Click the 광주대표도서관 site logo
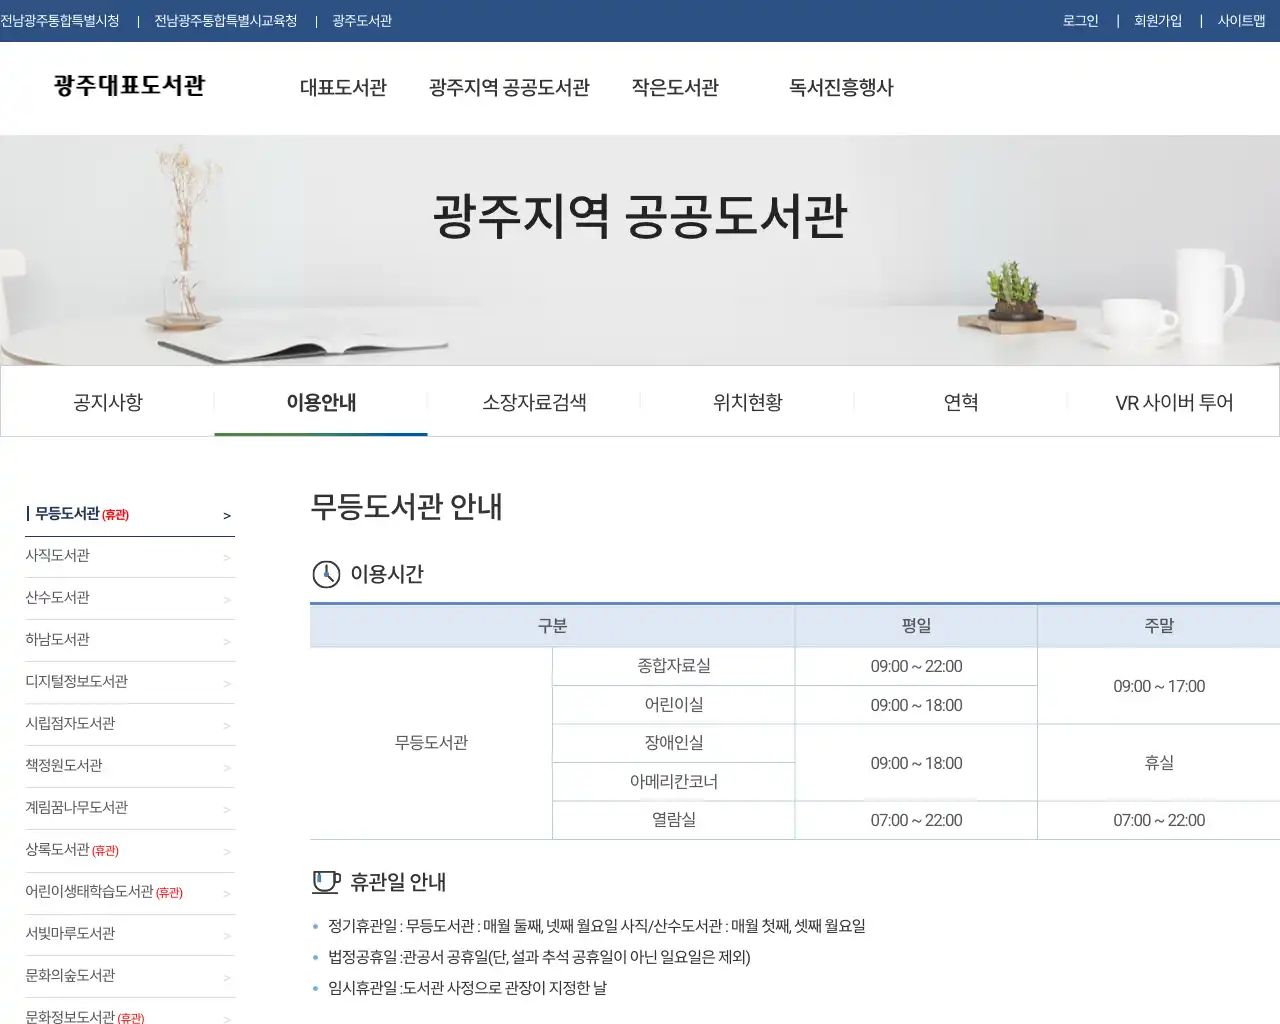 pos(130,86)
